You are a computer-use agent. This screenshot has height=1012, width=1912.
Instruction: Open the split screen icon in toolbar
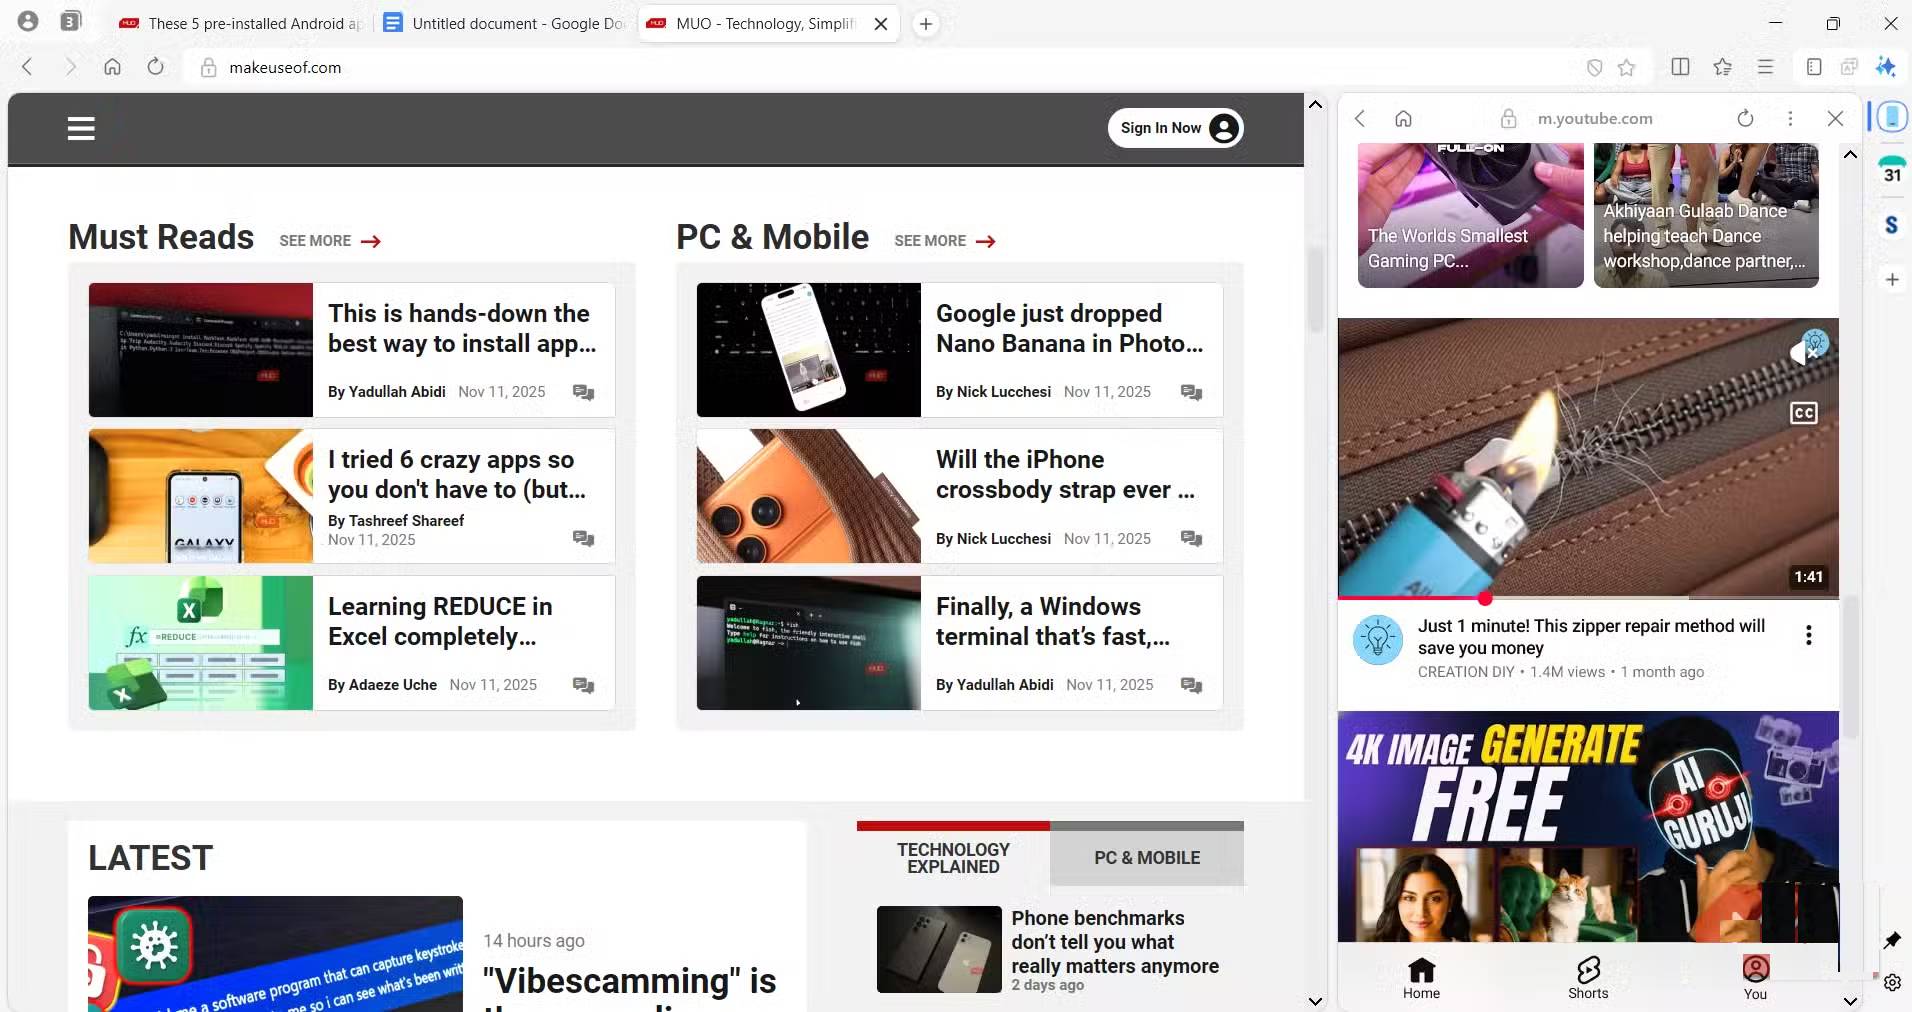tap(1680, 67)
